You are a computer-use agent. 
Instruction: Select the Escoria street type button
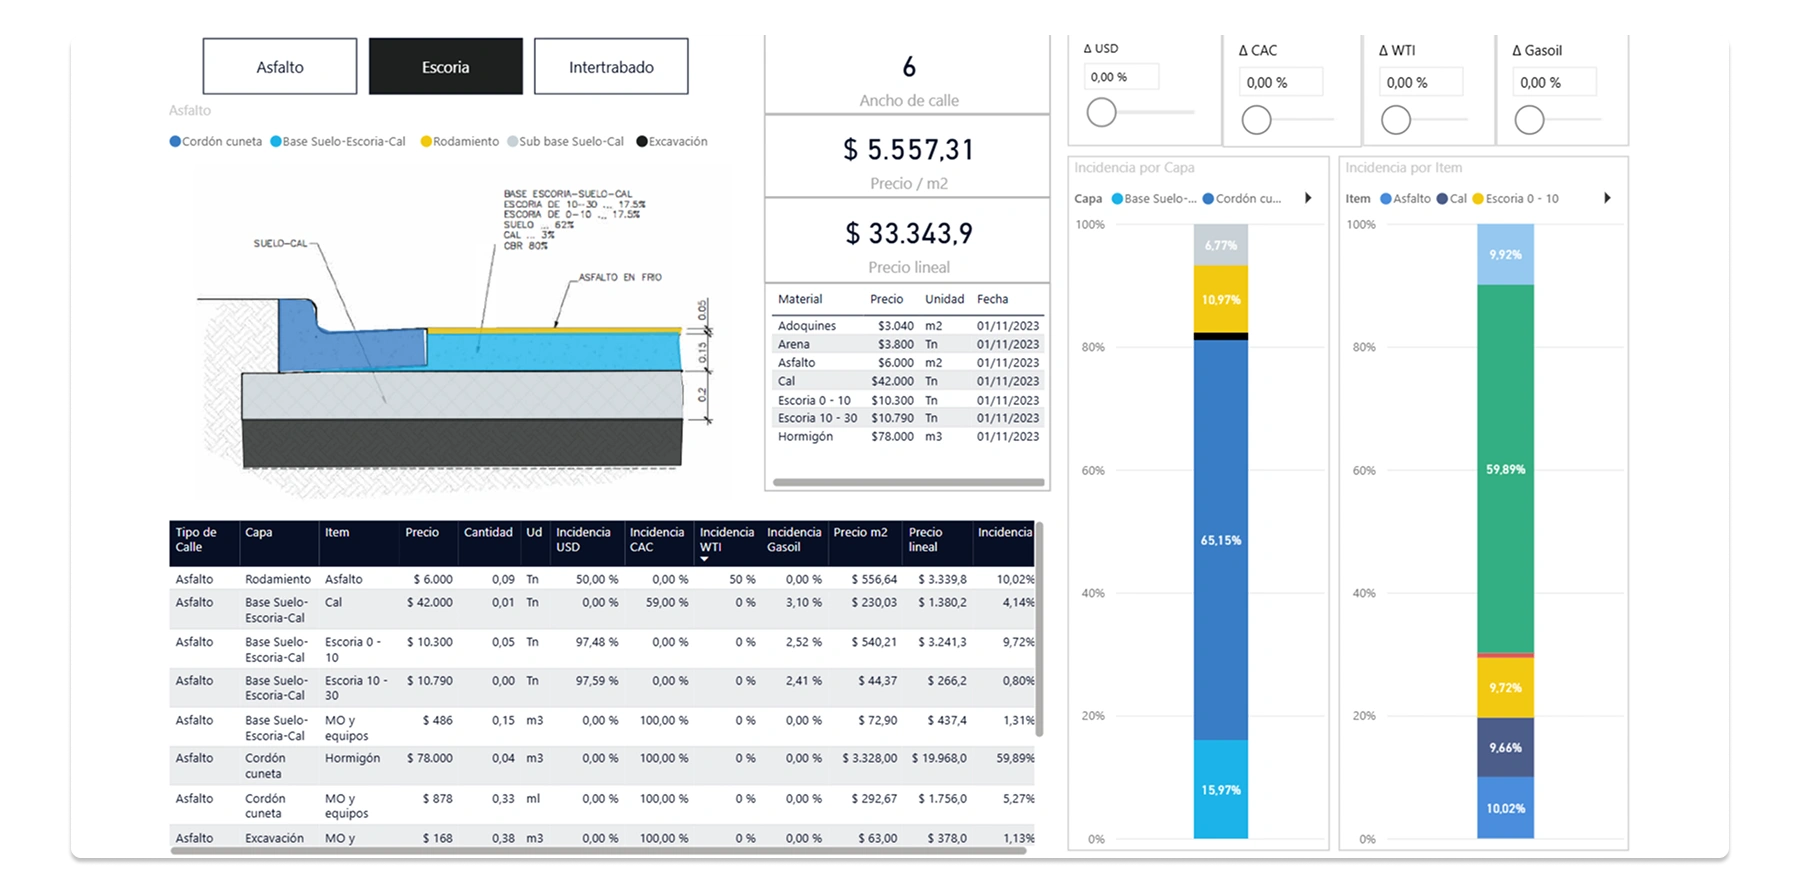click(x=445, y=67)
